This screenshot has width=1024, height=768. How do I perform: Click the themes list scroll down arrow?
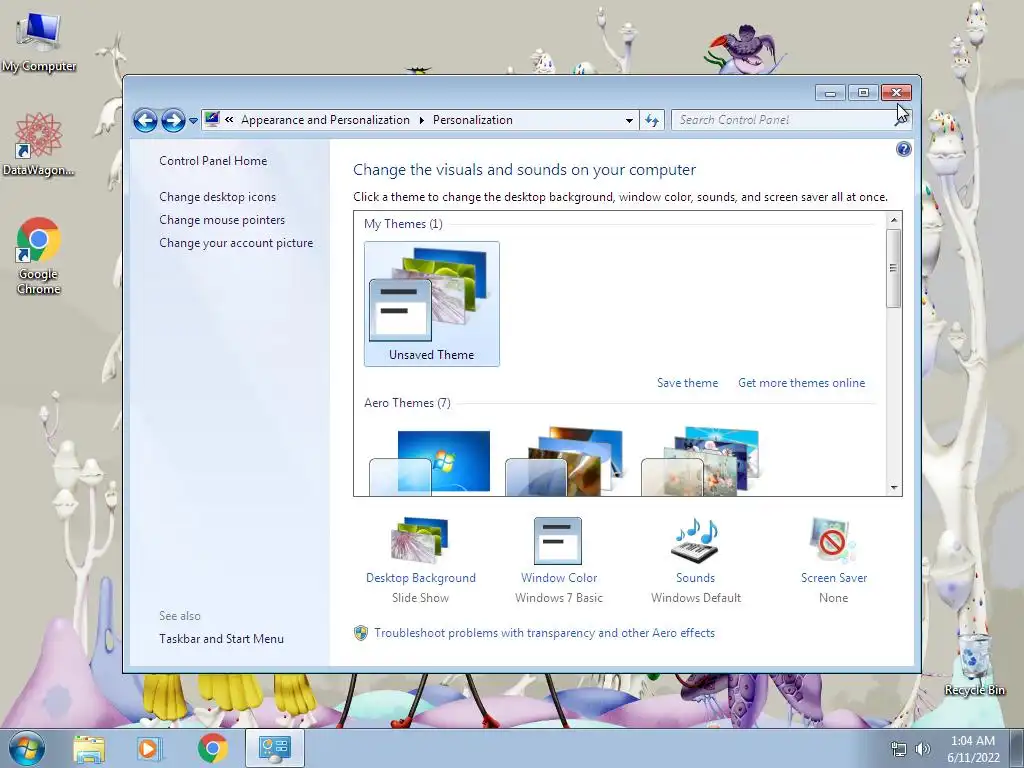pos(893,488)
